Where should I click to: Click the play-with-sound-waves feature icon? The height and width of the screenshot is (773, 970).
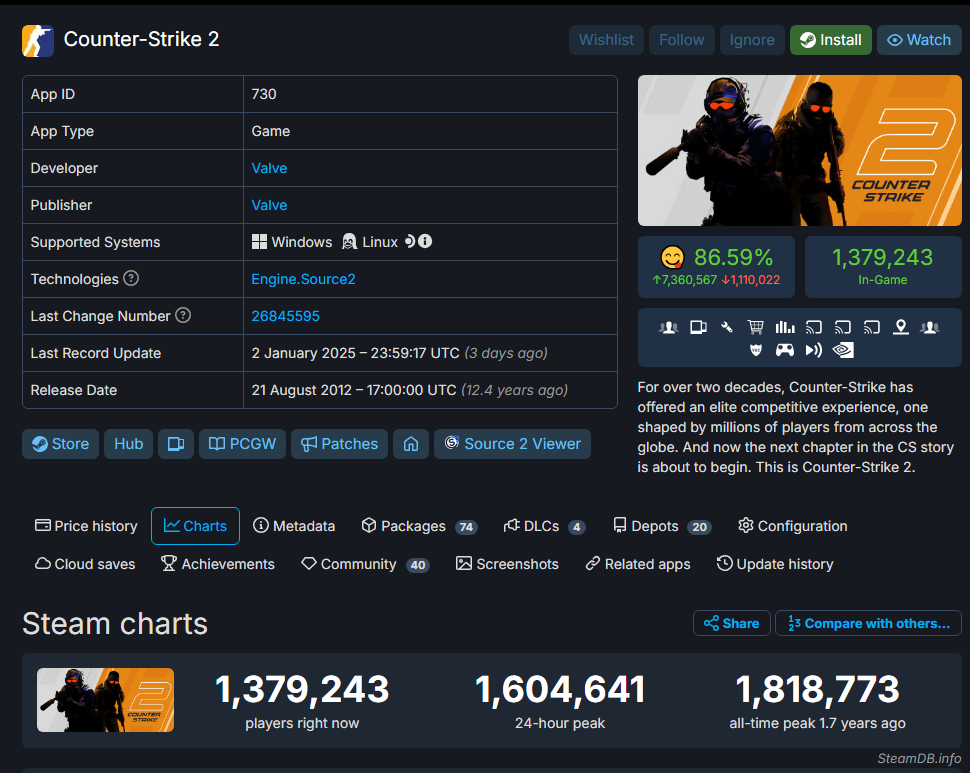pos(813,351)
